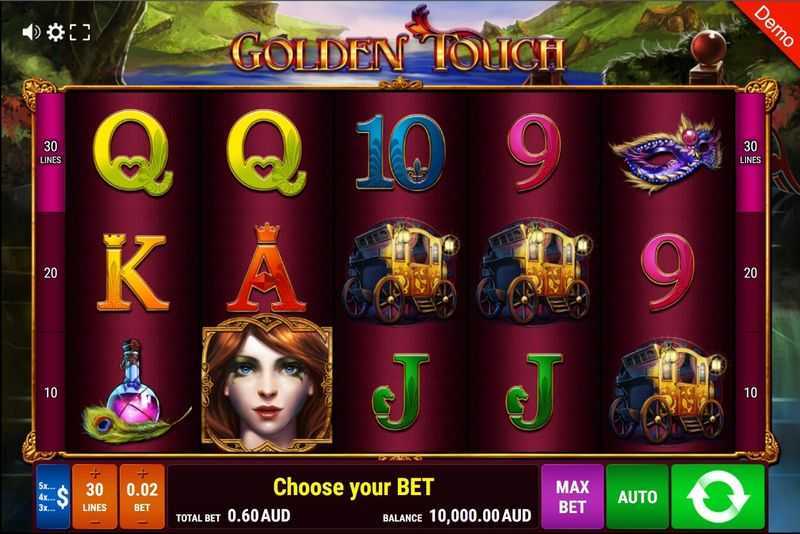The image size is (800, 534).
Task: Select the red-haired woman portrait symbol
Action: coord(267,384)
